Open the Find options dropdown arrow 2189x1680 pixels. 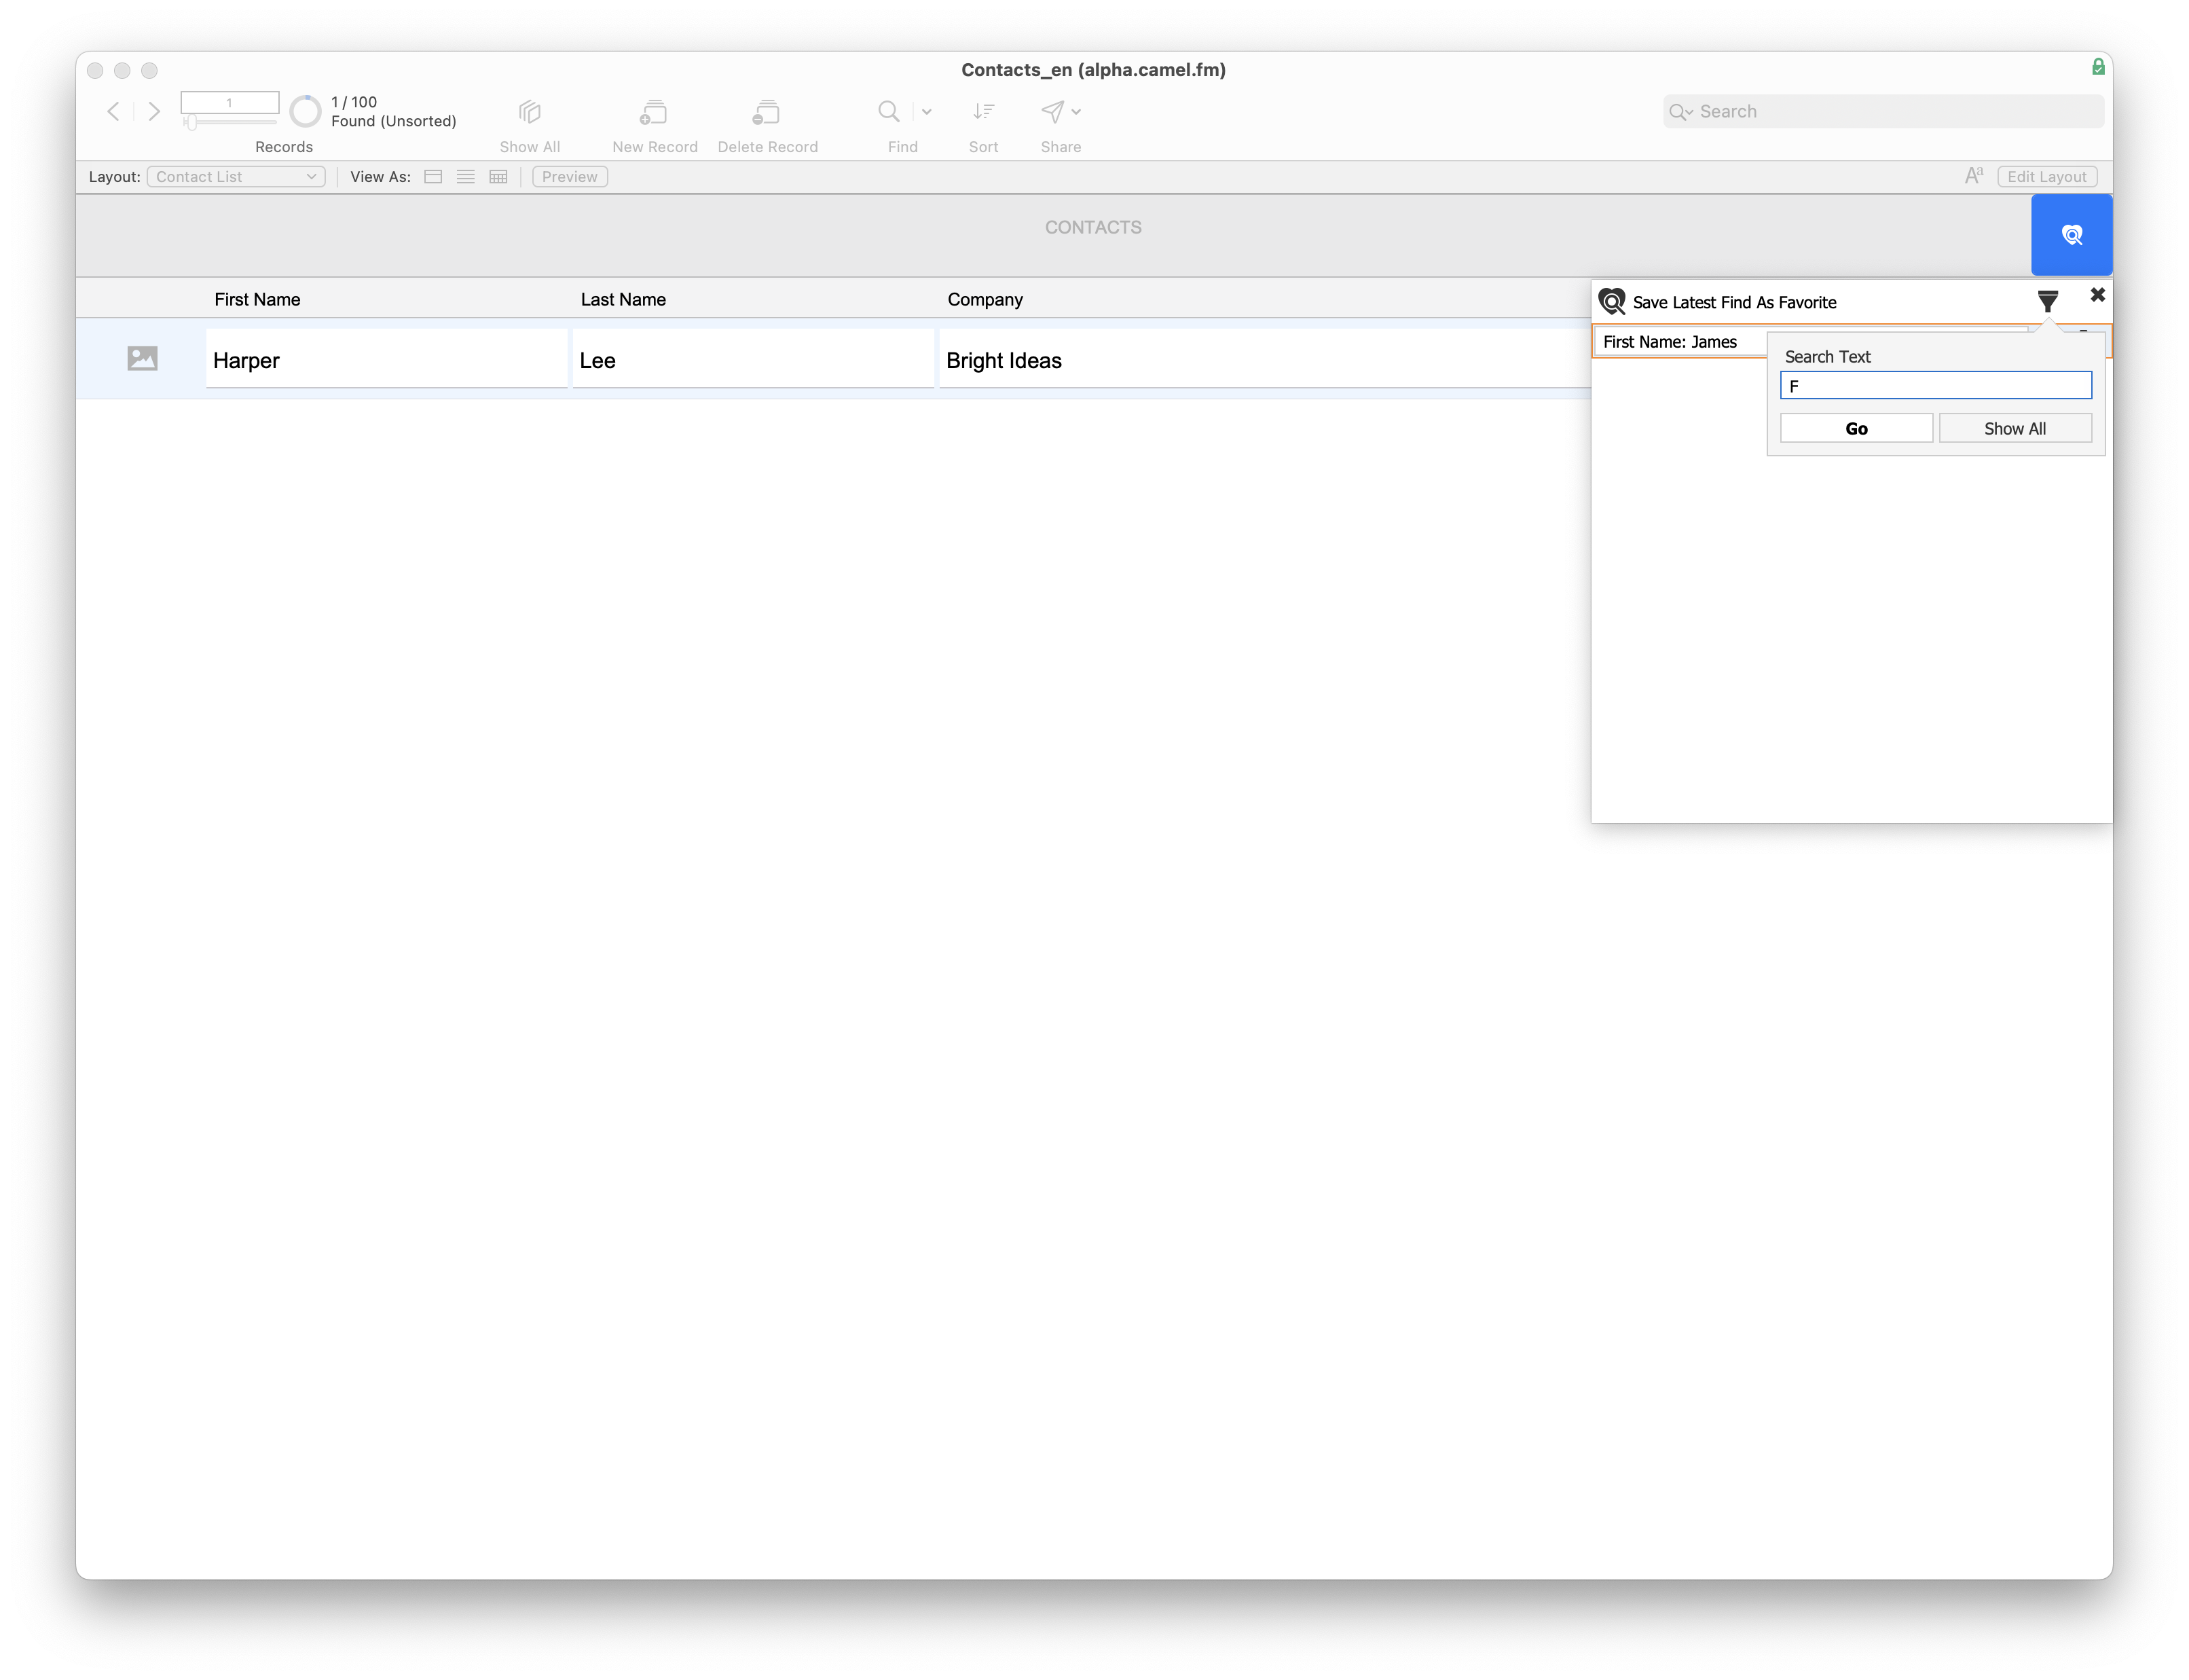tap(927, 112)
